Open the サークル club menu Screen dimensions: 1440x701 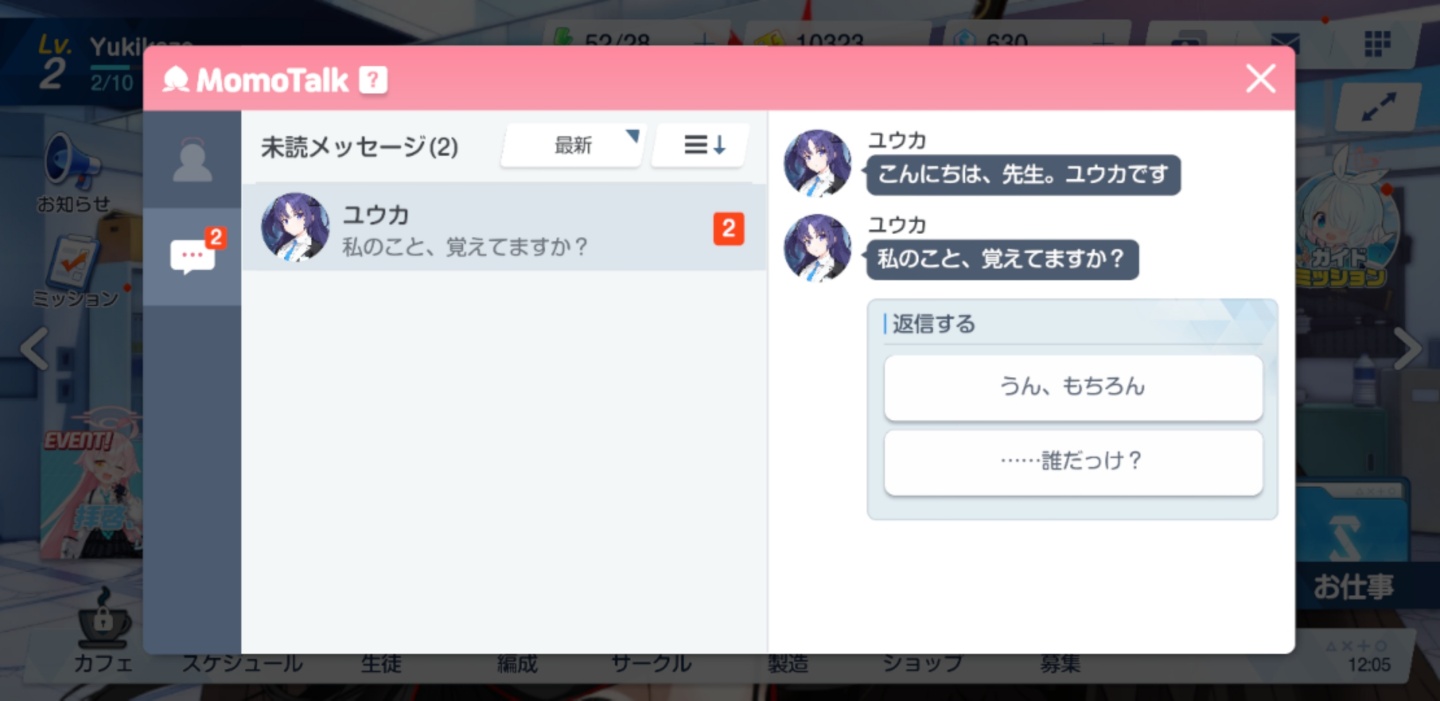[651, 663]
